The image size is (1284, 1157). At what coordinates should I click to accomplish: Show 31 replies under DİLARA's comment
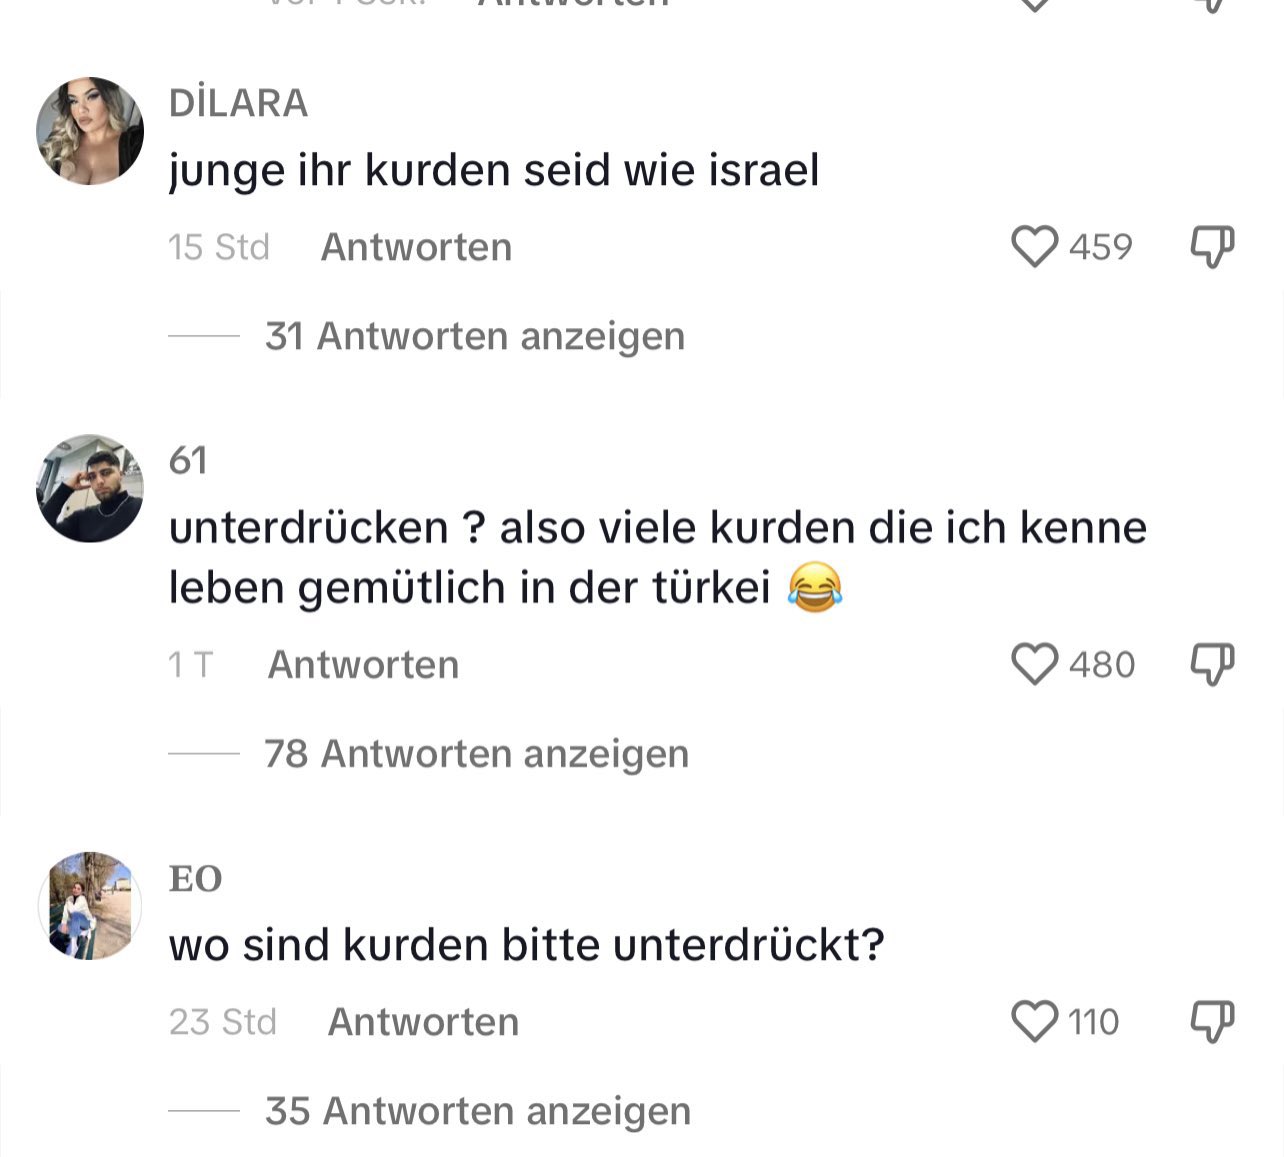point(475,336)
